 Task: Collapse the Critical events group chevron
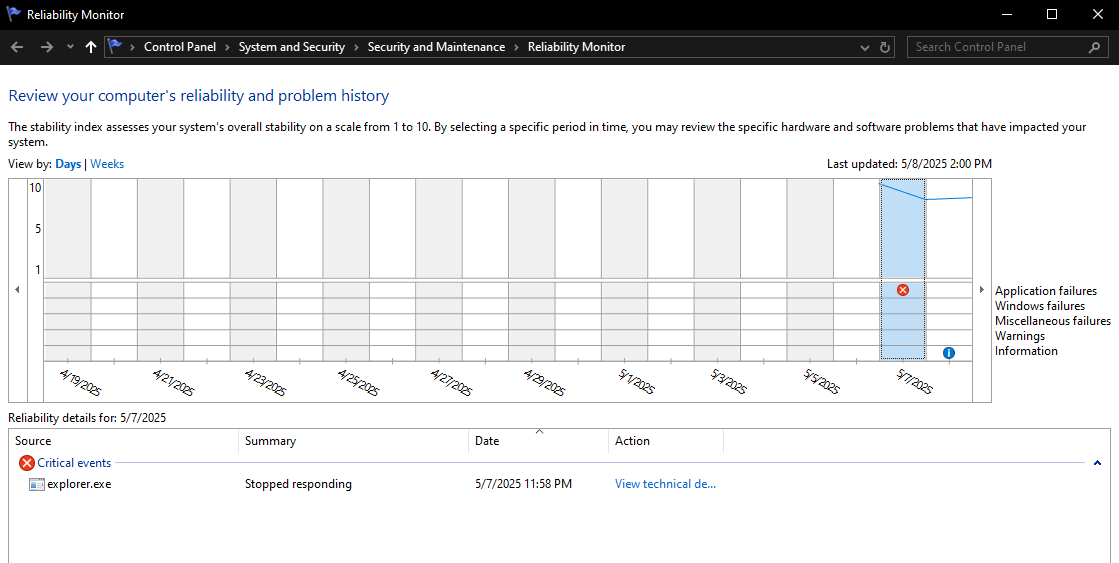(1098, 463)
